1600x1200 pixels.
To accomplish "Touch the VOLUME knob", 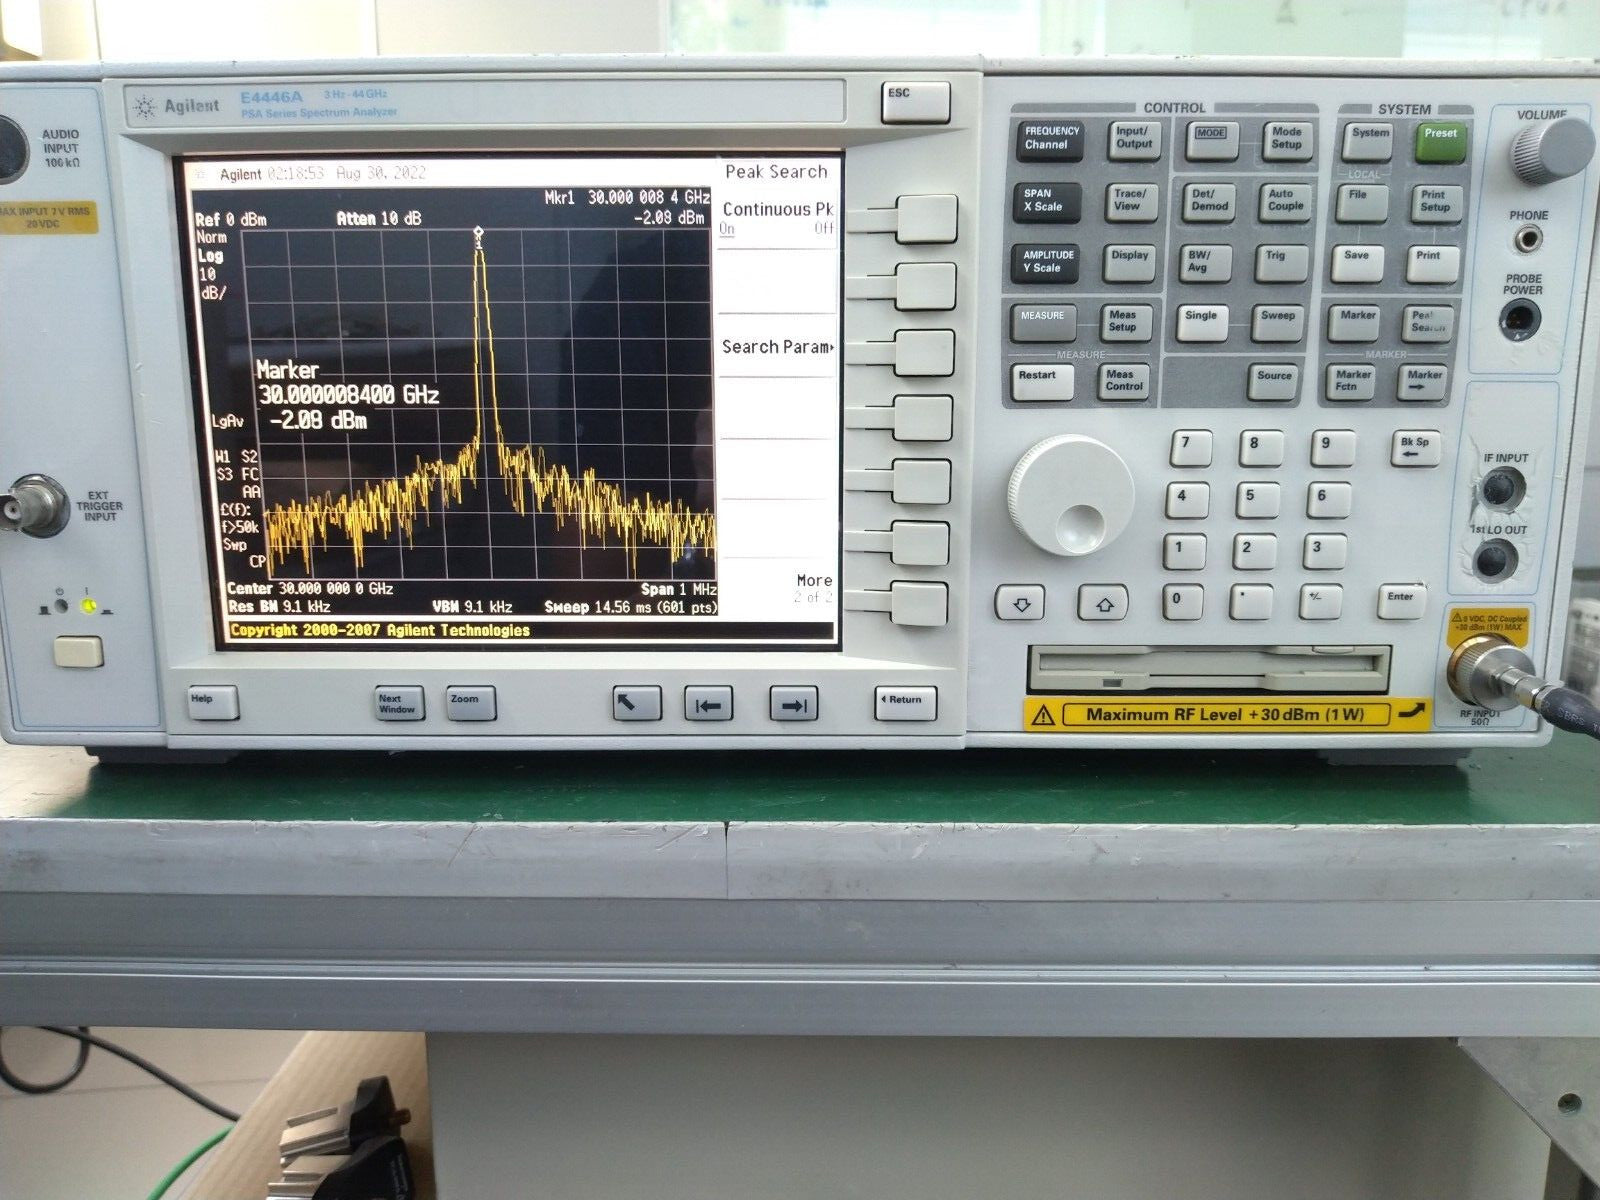I will coord(1551,151).
